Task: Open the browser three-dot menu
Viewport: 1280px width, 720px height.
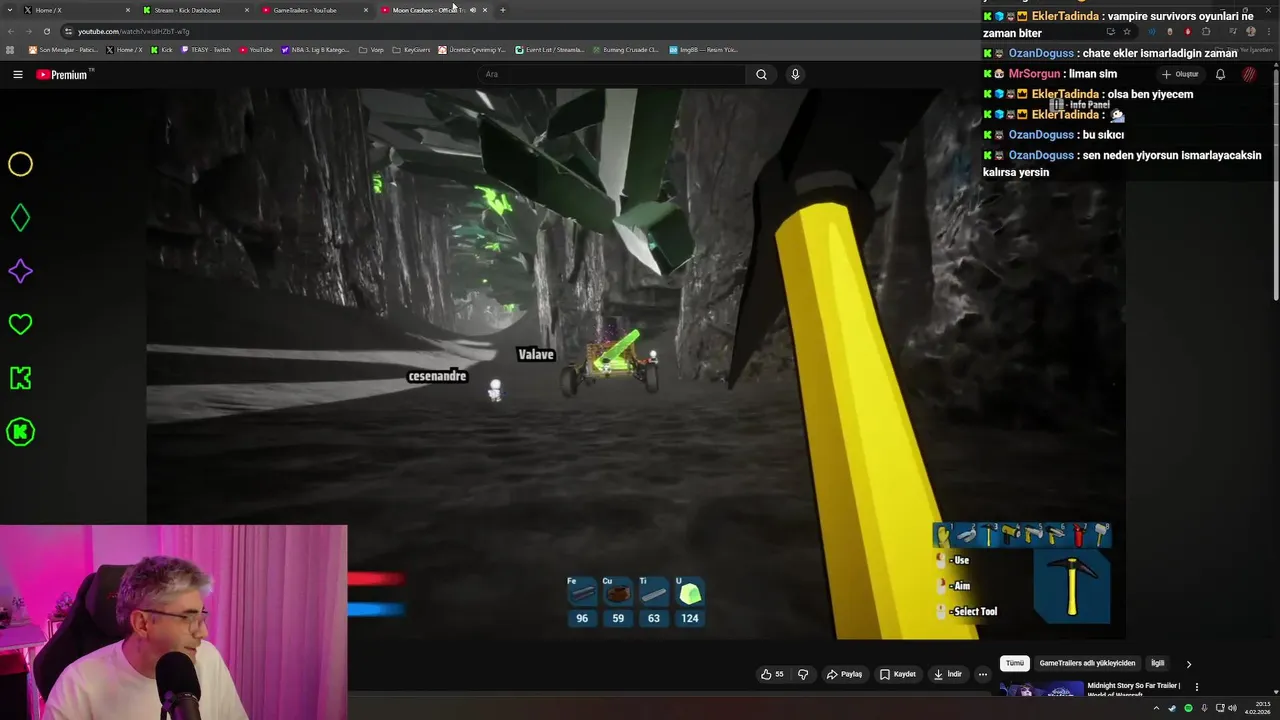Action: pyautogui.click(x=1269, y=31)
